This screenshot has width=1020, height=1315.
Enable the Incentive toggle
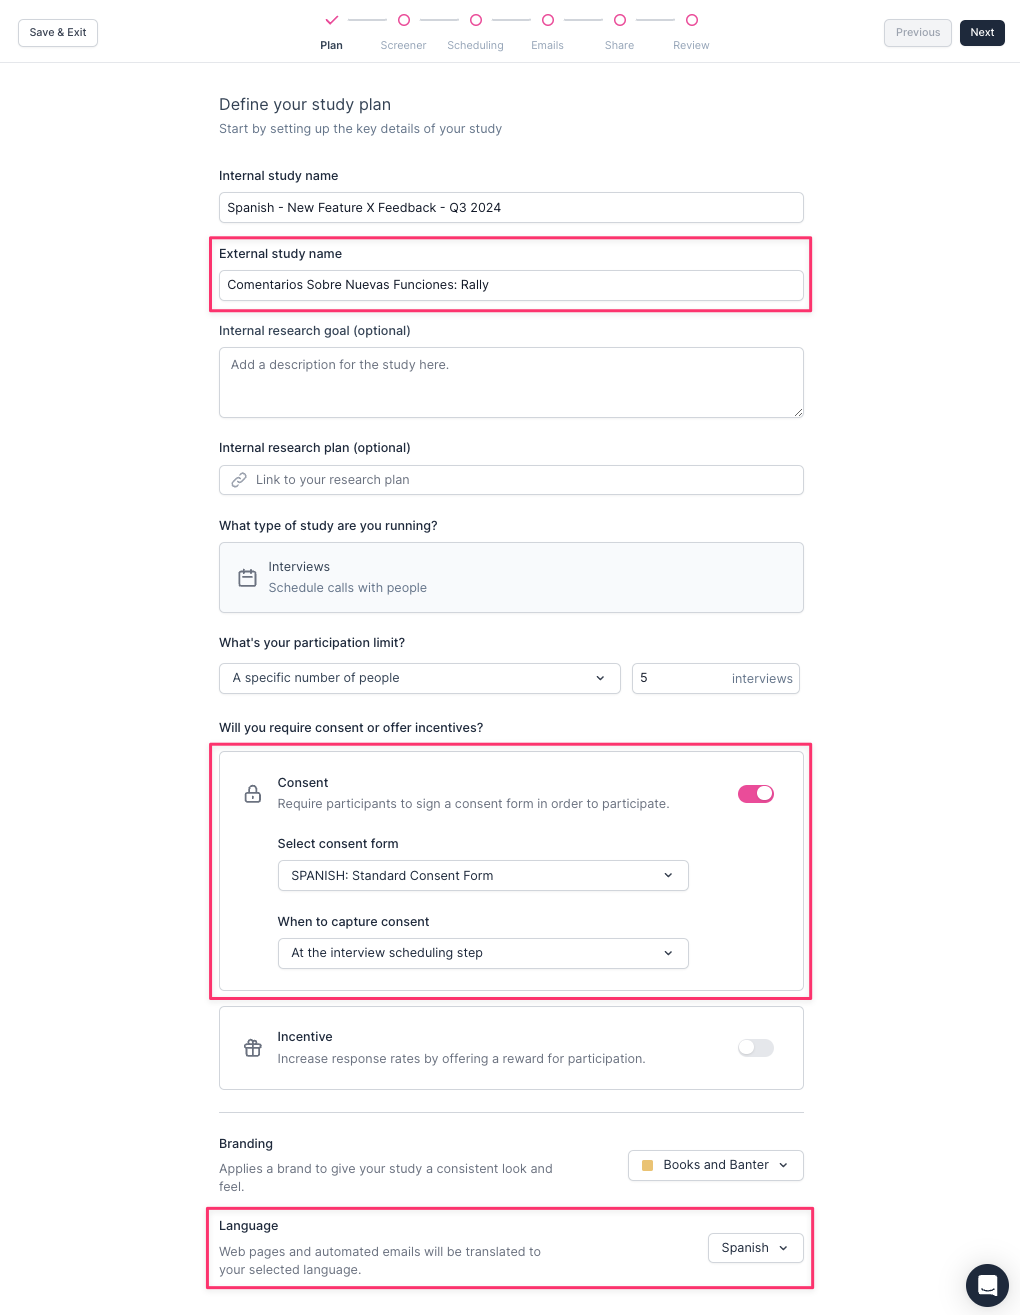point(756,1048)
